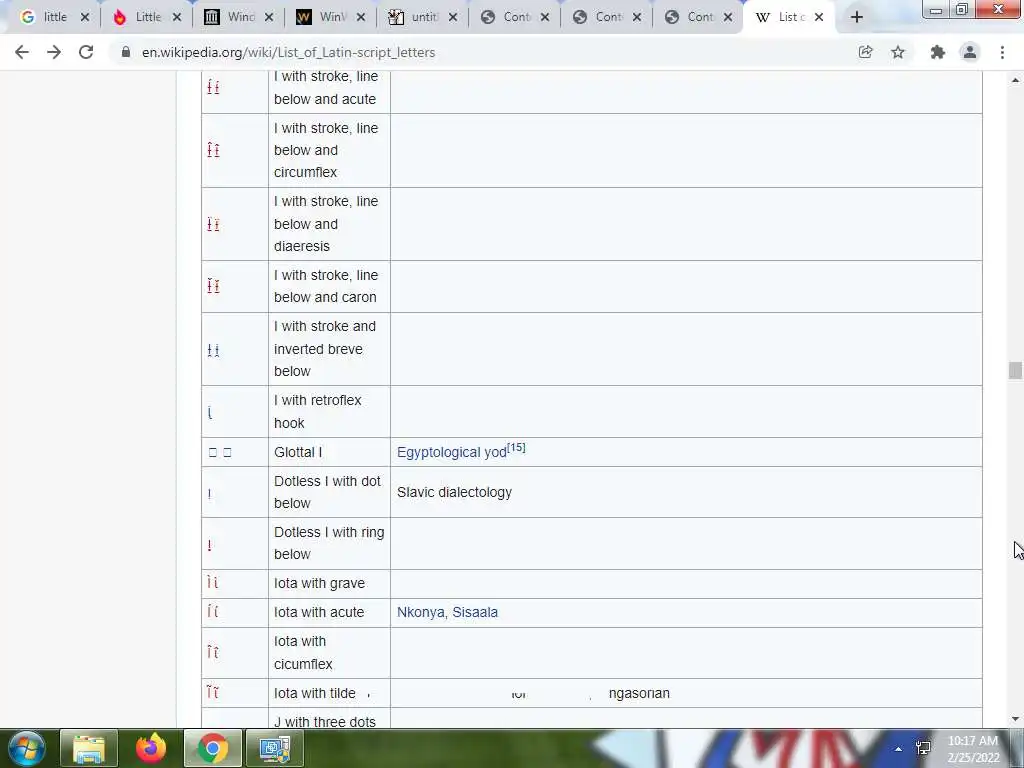Open the Nkonya link
The image size is (1024, 768).
point(421,612)
